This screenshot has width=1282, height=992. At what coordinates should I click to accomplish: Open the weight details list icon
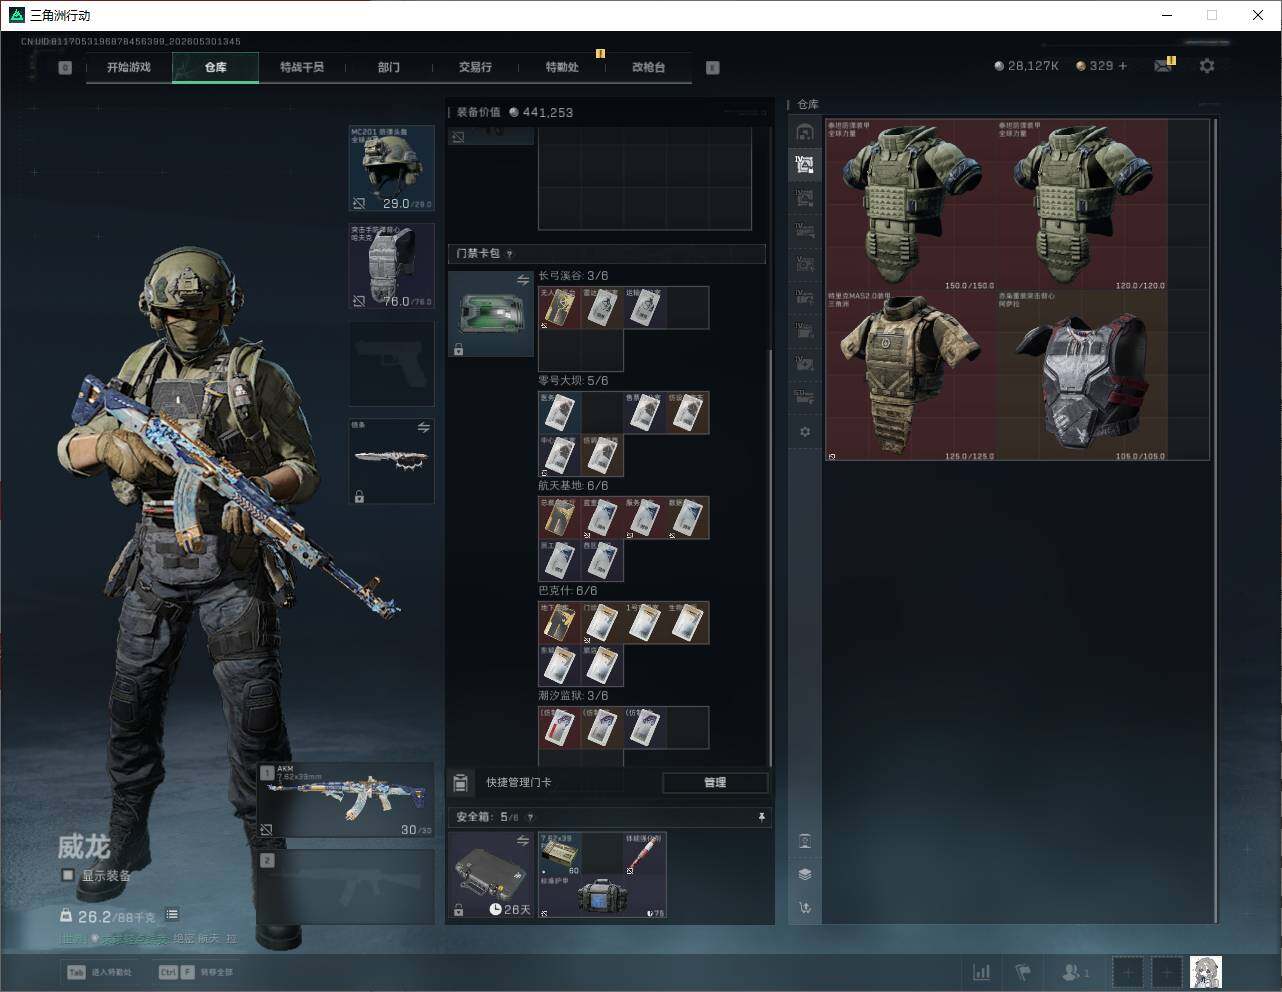click(172, 915)
